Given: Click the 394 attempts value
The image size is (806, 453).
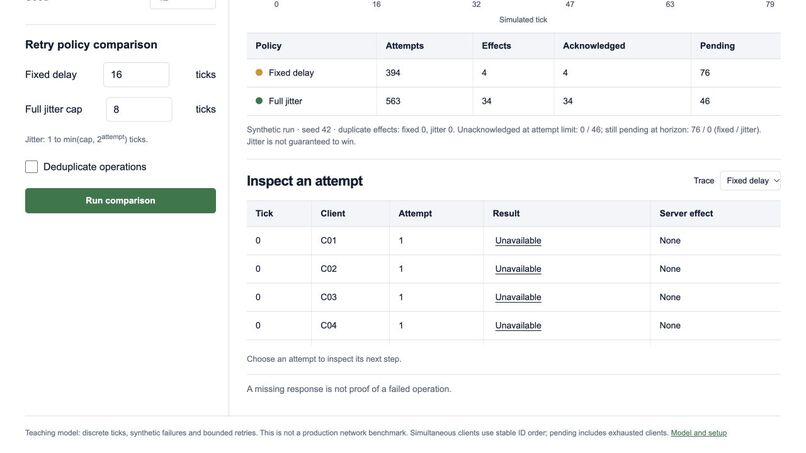Looking at the screenshot, I should point(393,73).
